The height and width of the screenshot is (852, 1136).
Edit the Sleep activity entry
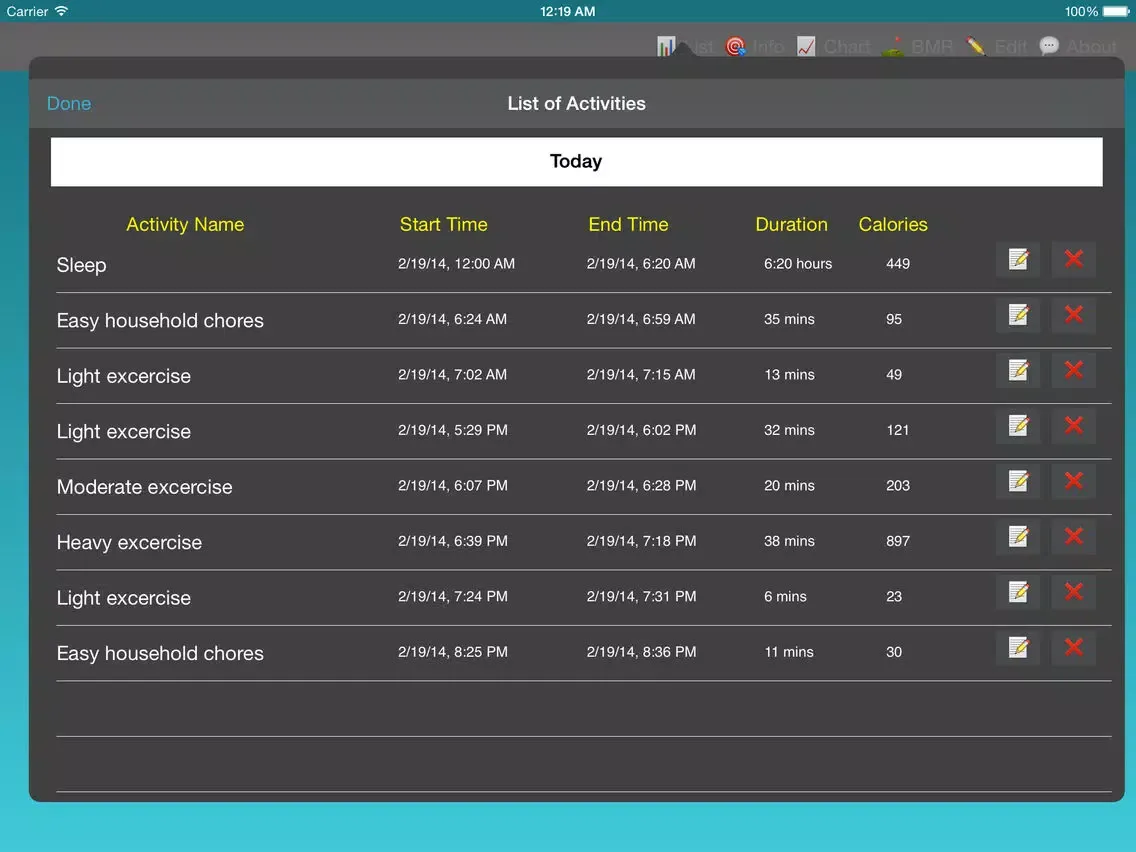(1018, 259)
